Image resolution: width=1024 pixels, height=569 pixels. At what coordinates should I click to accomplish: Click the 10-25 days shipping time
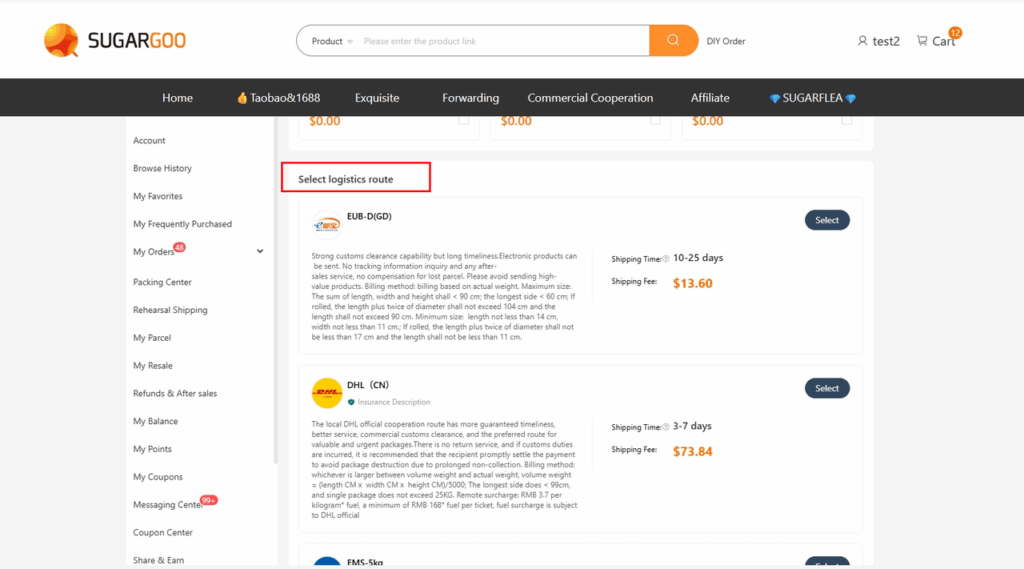(x=698, y=258)
